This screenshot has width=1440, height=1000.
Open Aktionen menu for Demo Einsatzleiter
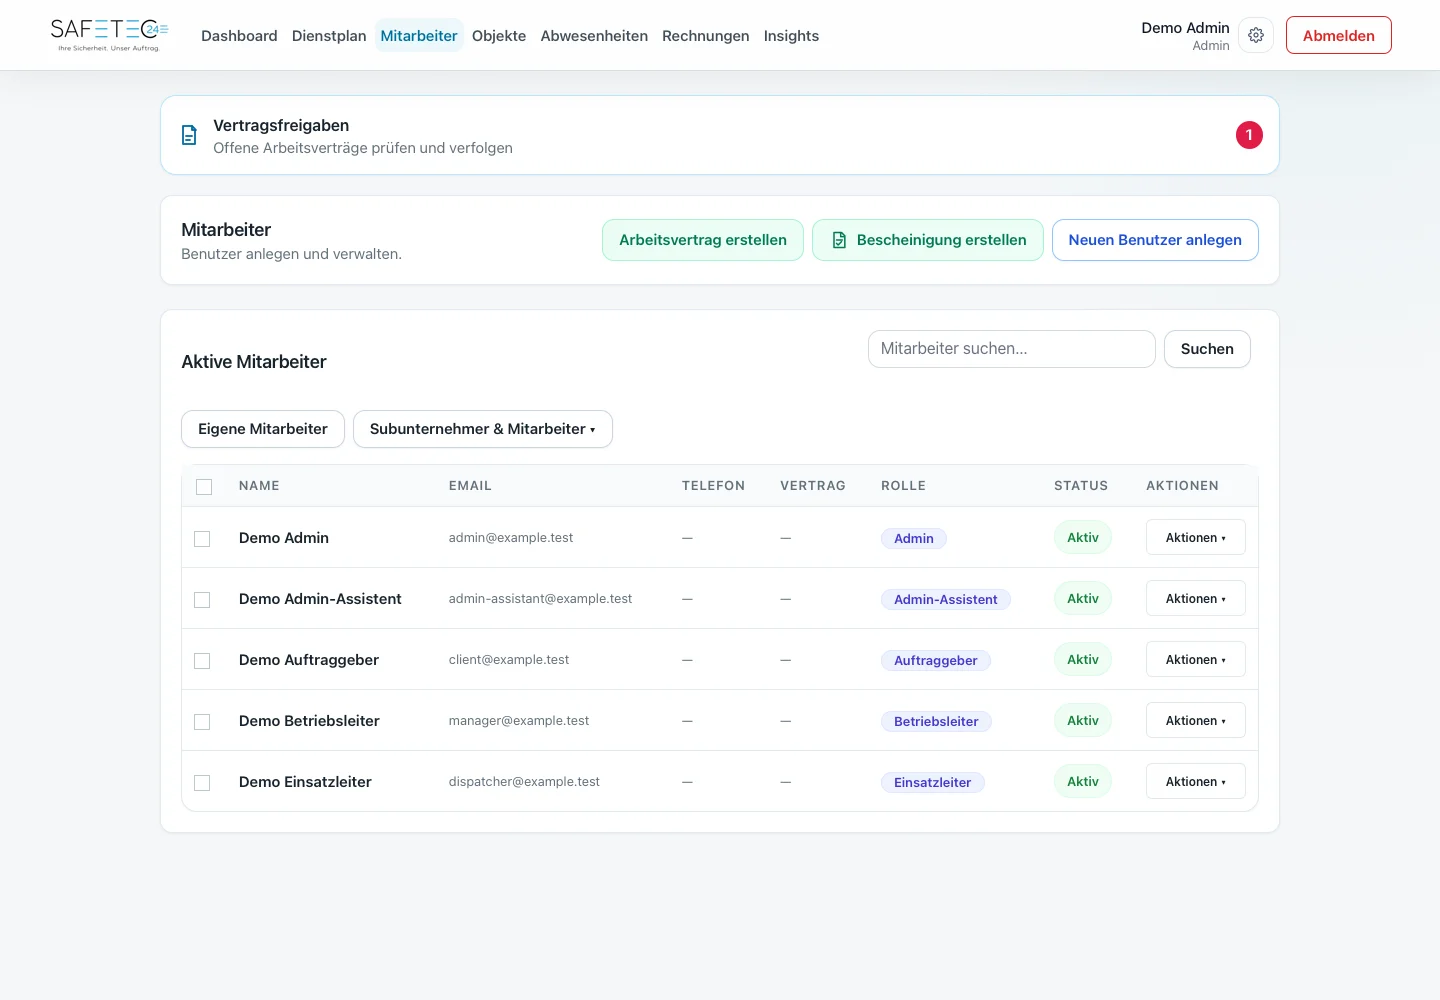[x=1196, y=781]
